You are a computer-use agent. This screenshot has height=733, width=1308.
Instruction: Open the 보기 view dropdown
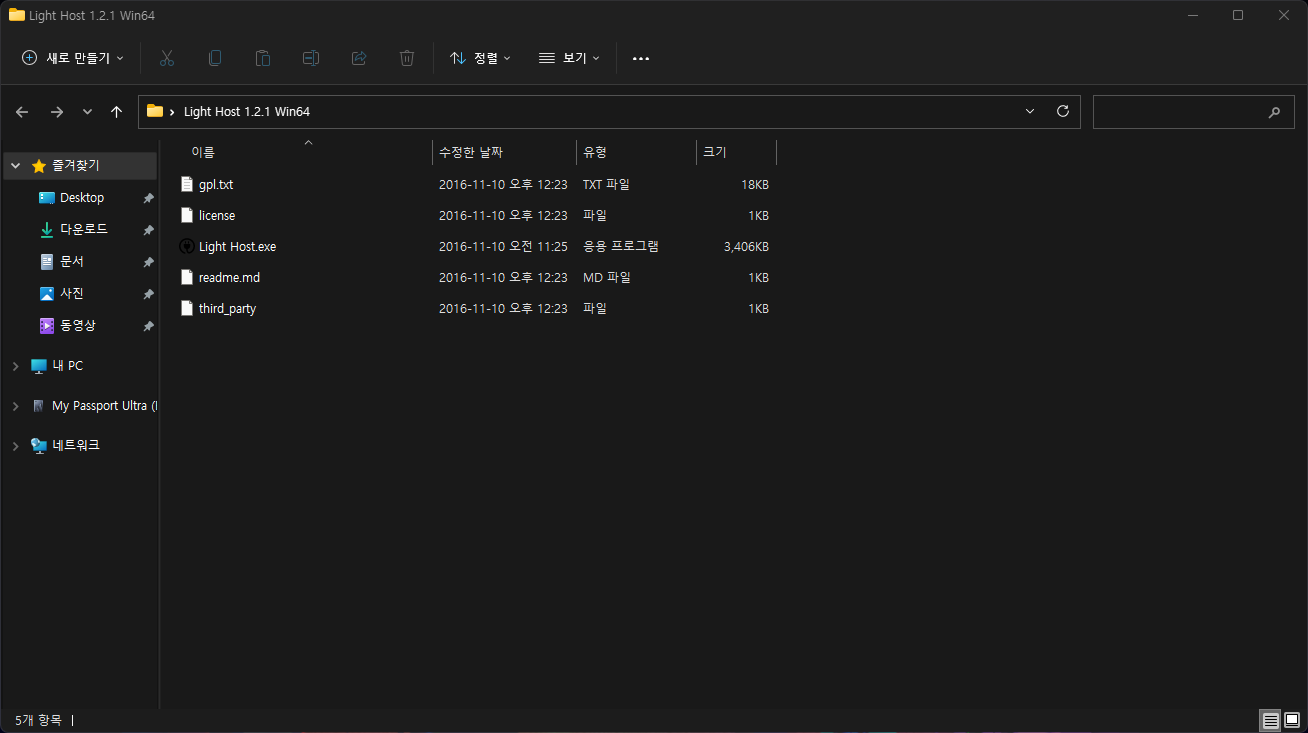pos(569,58)
